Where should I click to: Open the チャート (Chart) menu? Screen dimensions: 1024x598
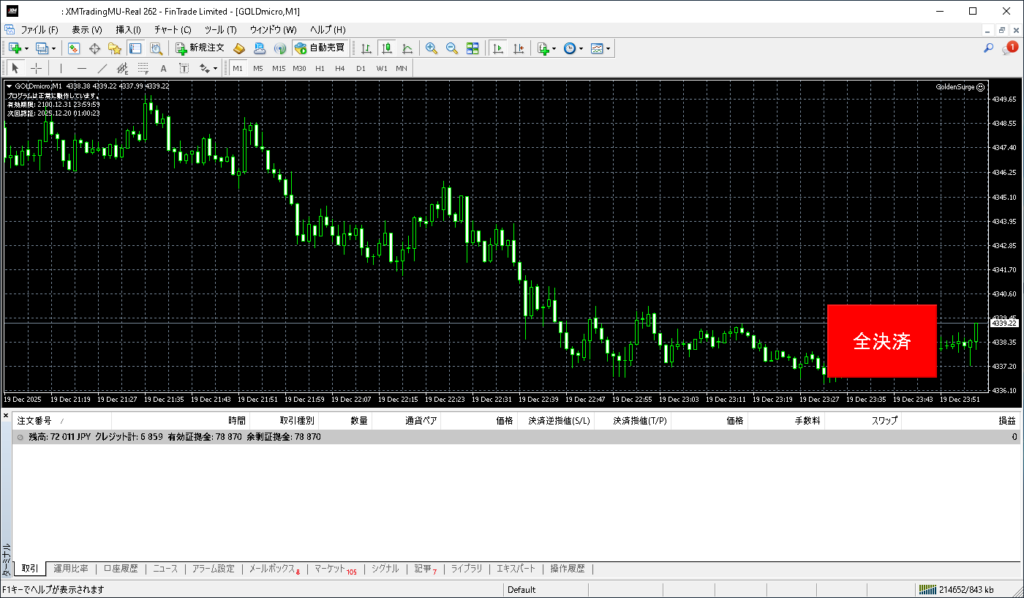172,30
